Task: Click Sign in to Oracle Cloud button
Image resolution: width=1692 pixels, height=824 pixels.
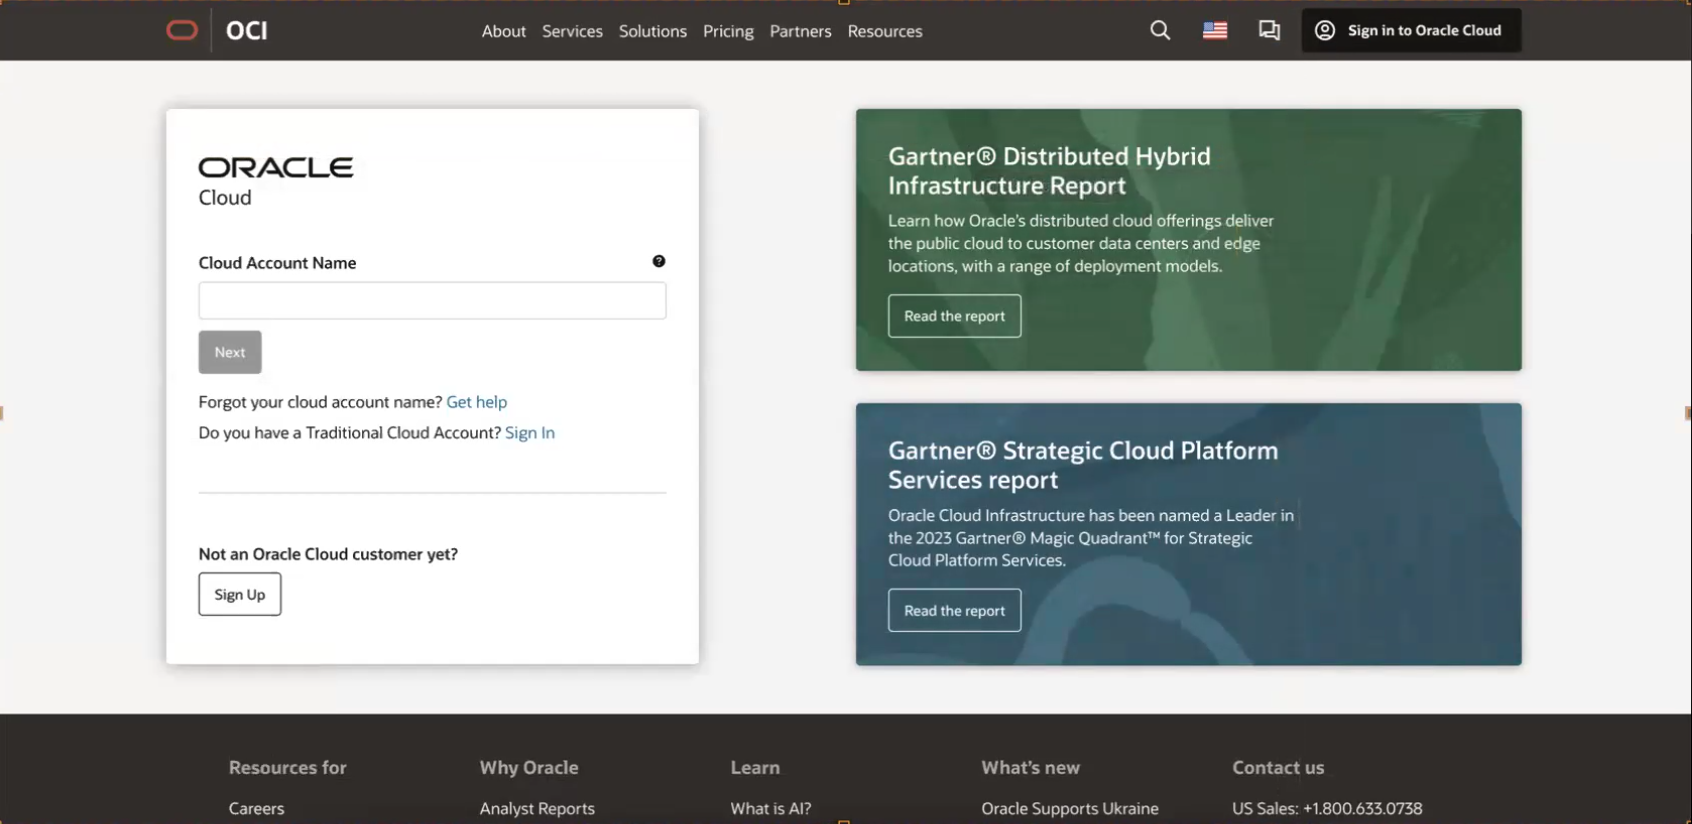Action: (1411, 31)
